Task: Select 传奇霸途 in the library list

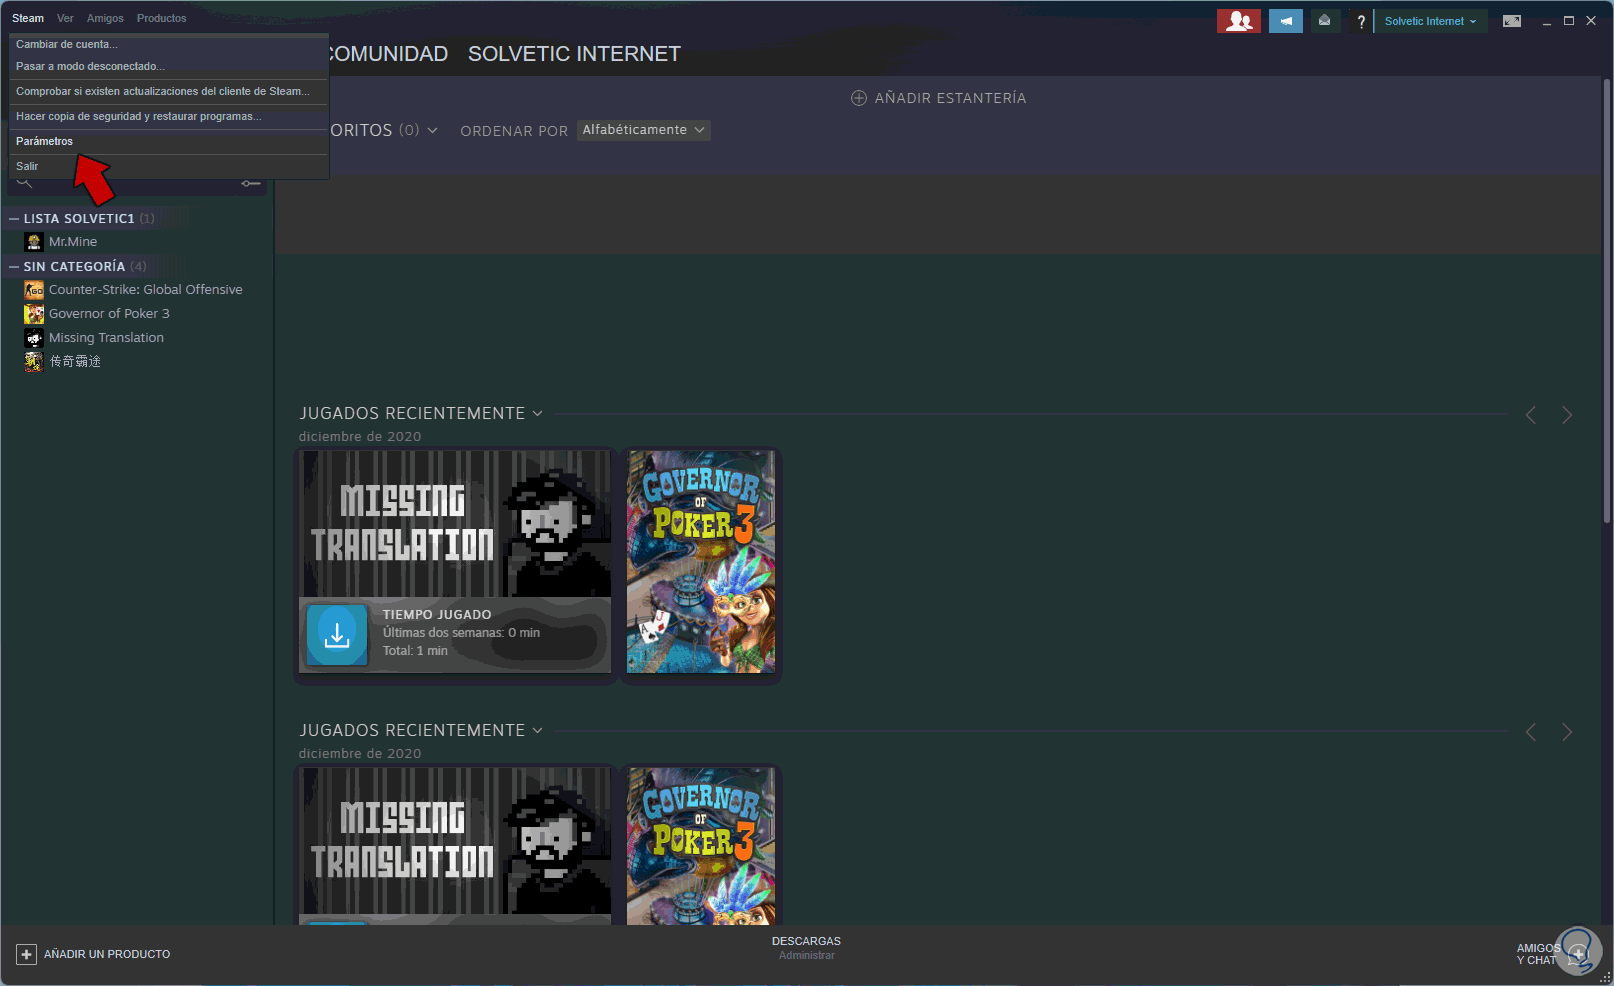Action: pos(75,362)
